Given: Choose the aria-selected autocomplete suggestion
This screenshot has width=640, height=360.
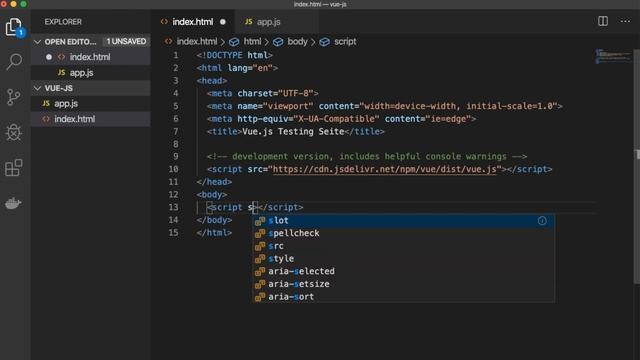Looking at the screenshot, I should [403, 271].
